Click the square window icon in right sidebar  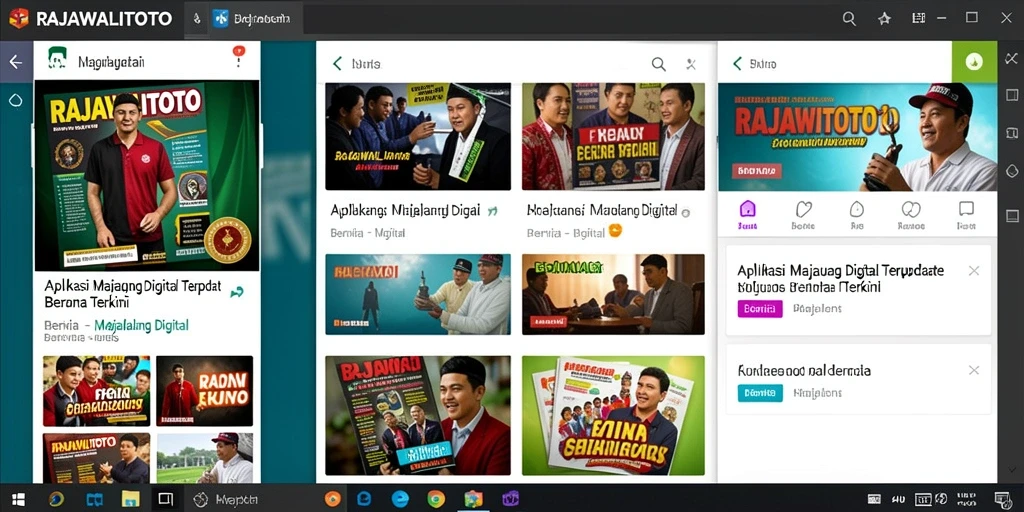tap(1012, 95)
